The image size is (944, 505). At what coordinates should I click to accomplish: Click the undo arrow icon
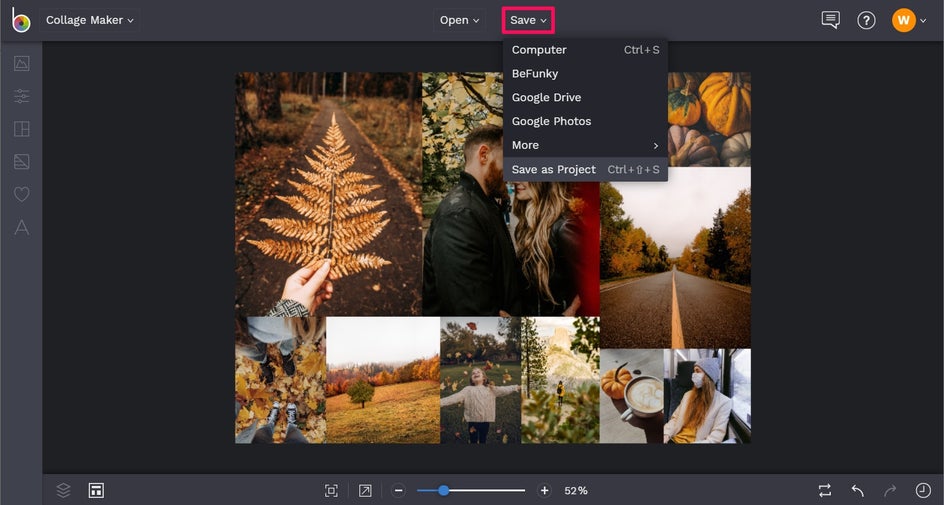pos(857,491)
